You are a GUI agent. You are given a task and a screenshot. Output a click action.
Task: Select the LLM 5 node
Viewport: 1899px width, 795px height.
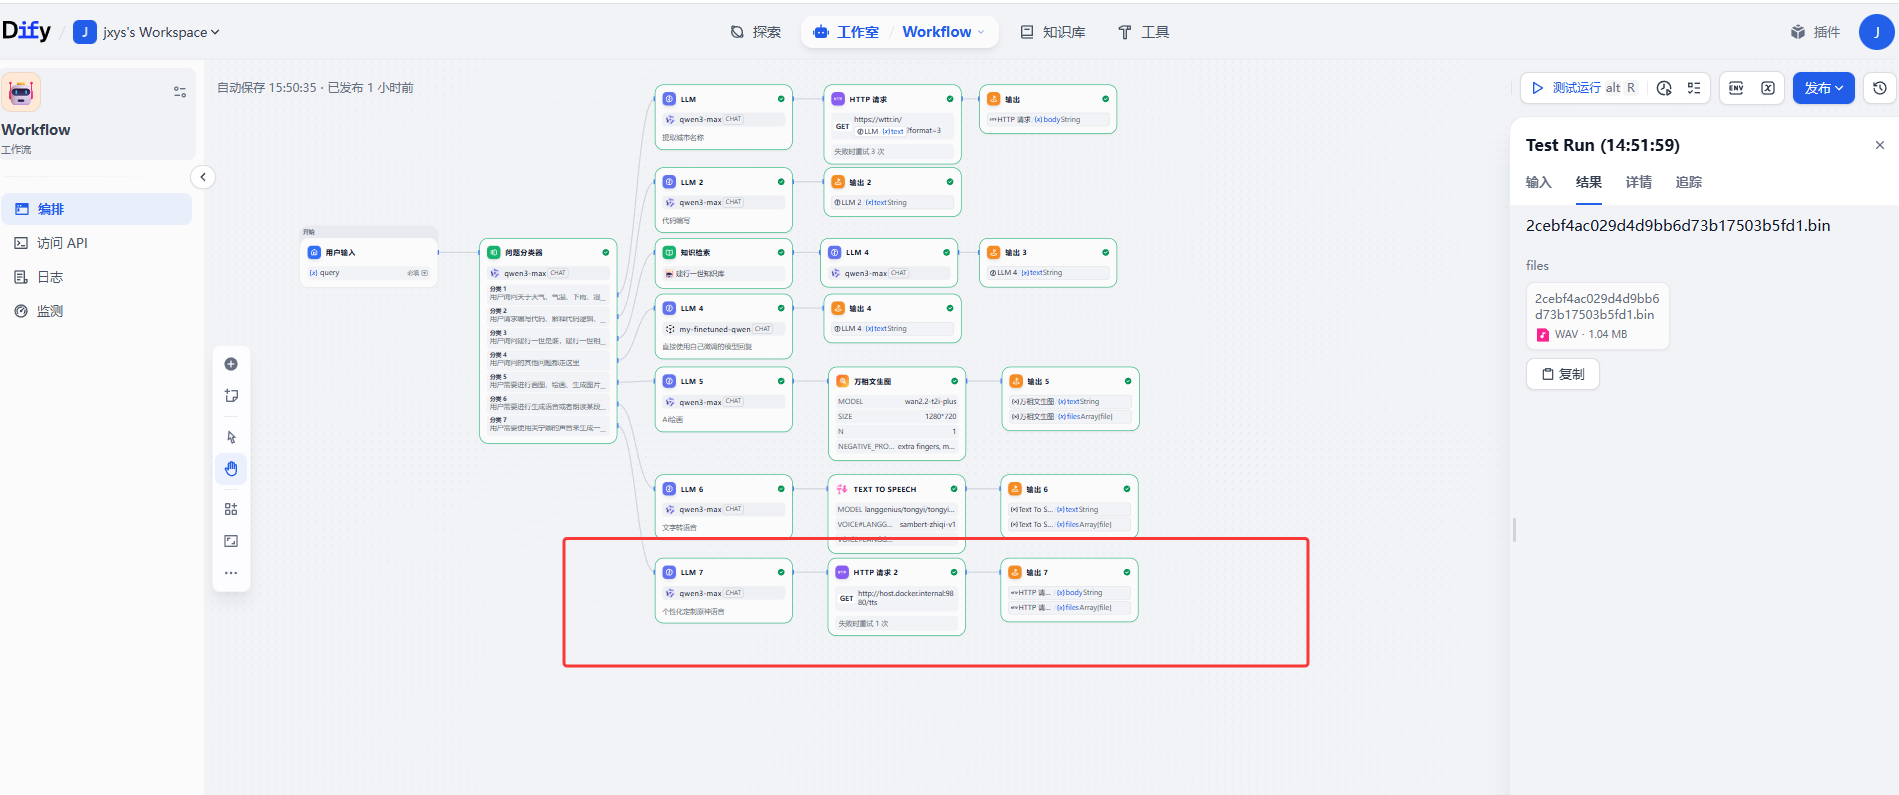tap(724, 399)
